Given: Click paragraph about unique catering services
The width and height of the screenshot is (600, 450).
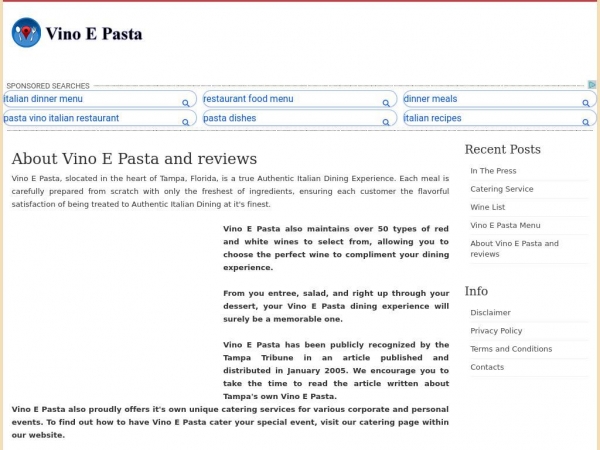Looking at the screenshot, I should pos(230,422).
